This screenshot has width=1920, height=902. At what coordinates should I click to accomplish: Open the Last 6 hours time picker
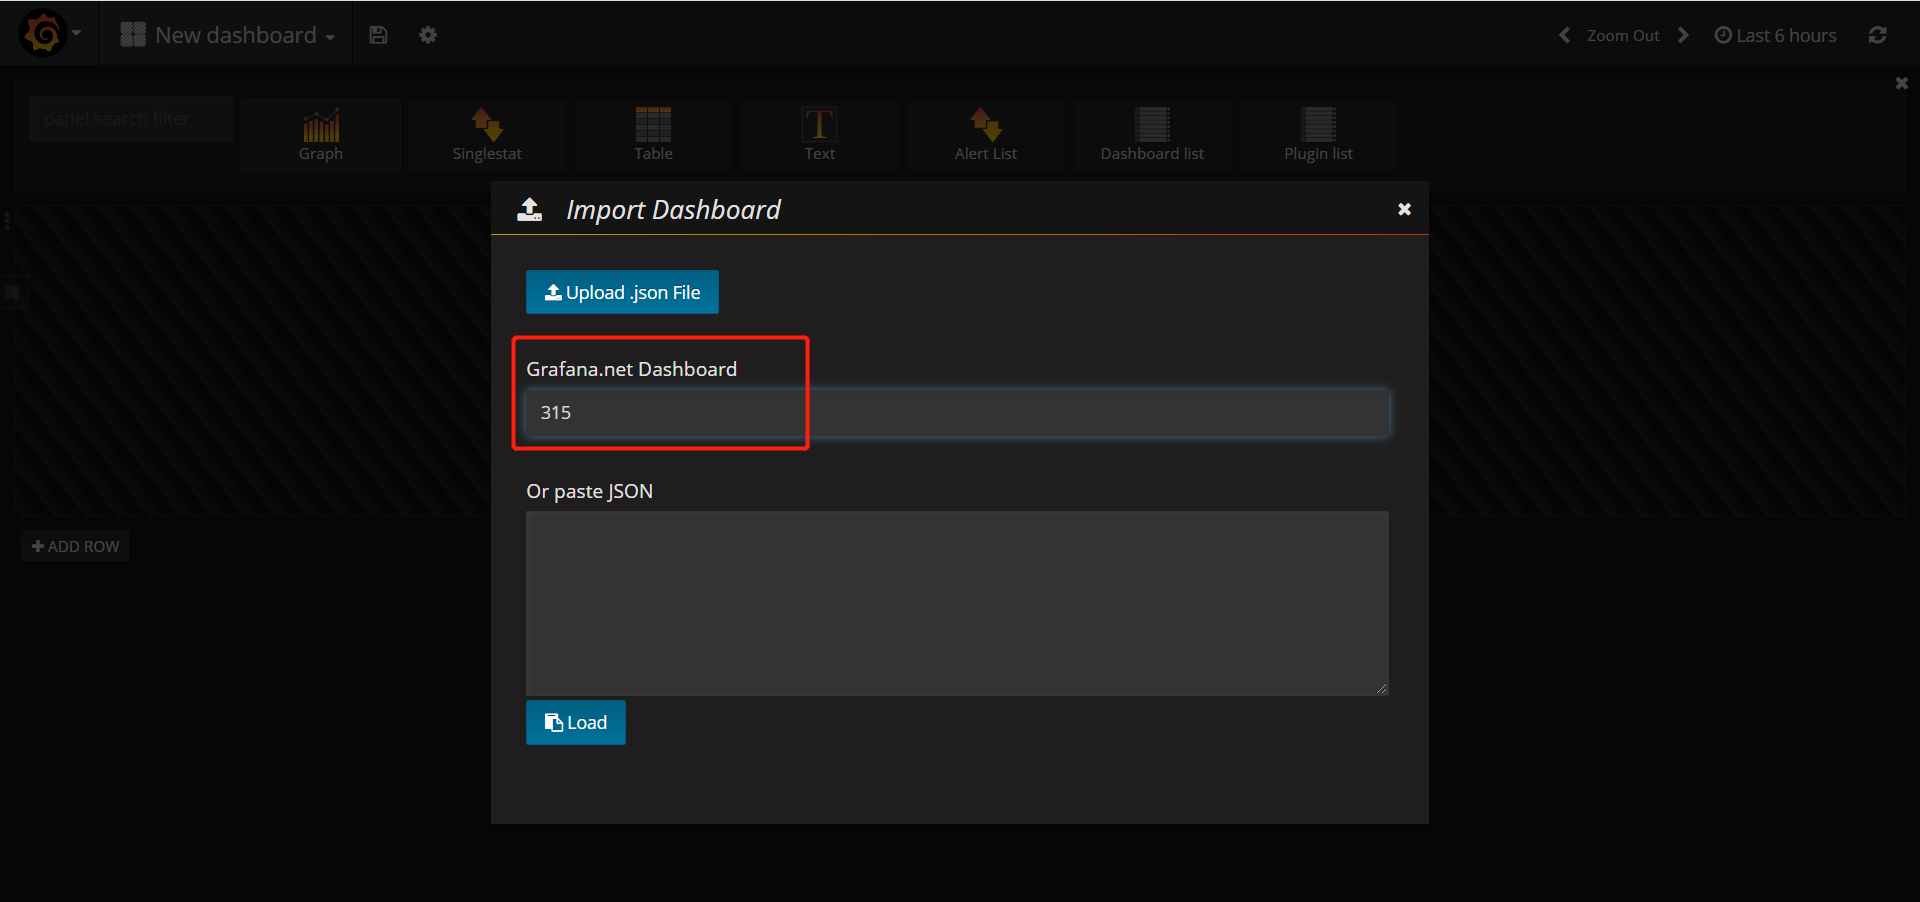[x=1775, y=35]
